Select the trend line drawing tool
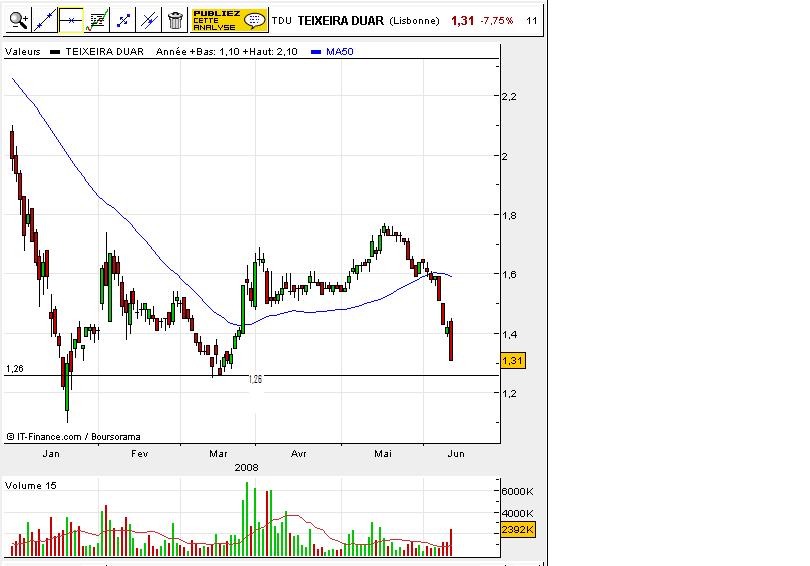Screen dimensions: 810x566 coord(44,21)
